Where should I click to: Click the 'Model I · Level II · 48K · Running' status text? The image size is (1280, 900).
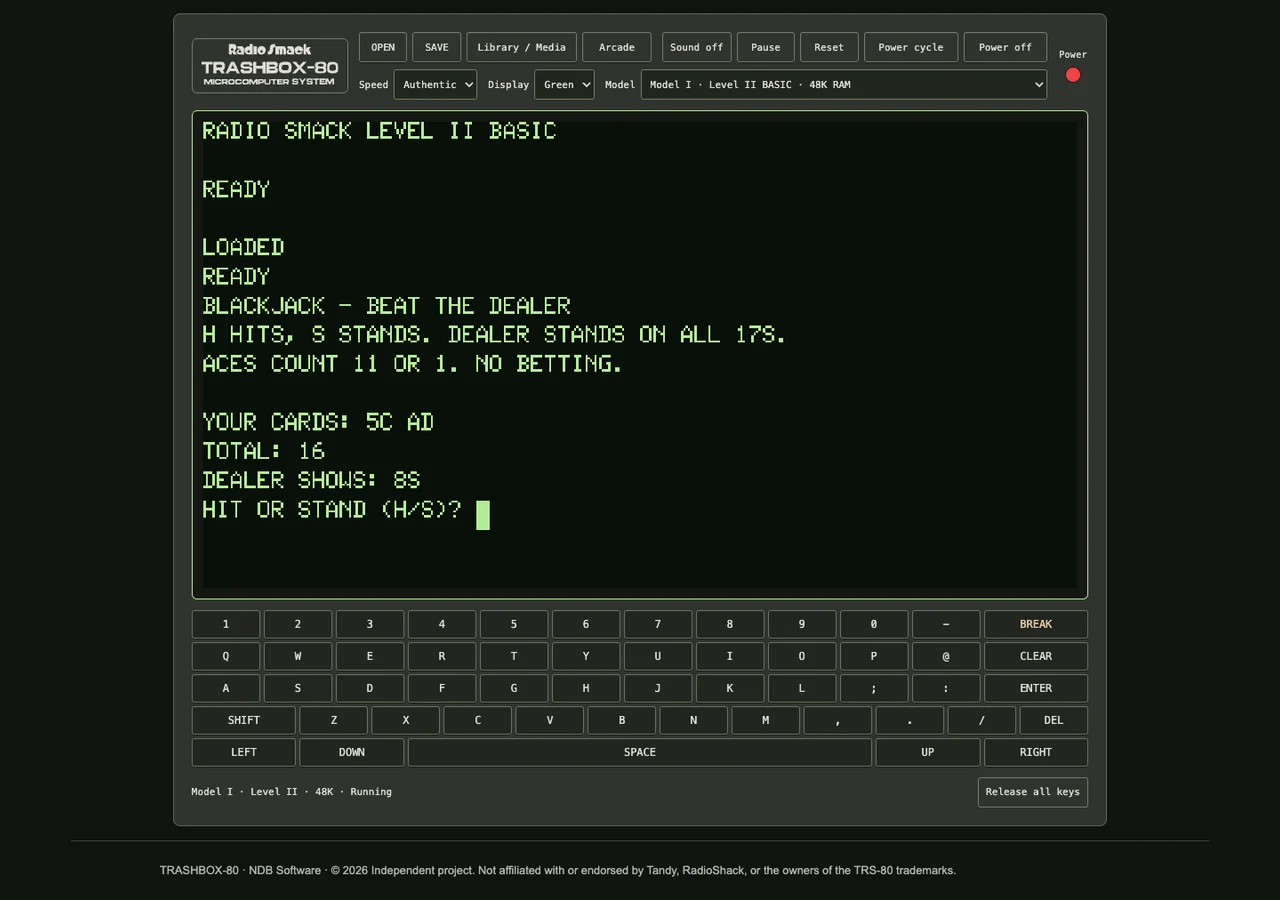point(292,792)
